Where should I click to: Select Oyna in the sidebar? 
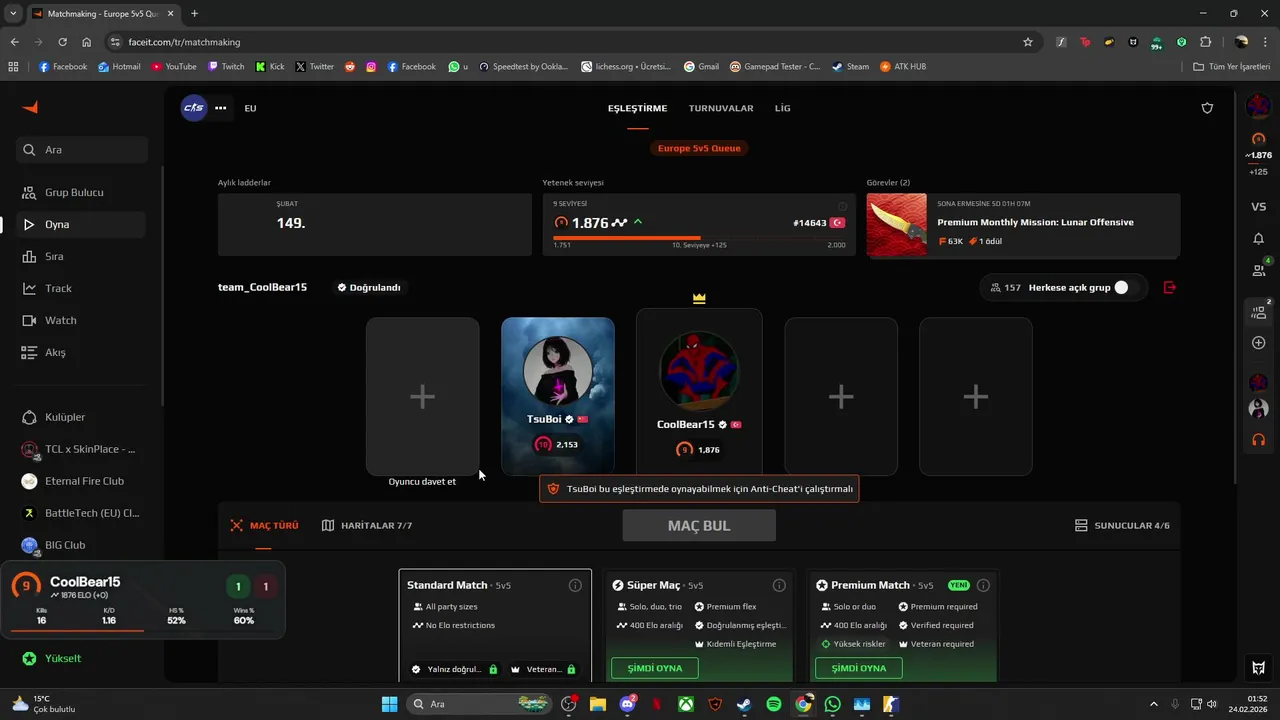coord(82,224)
